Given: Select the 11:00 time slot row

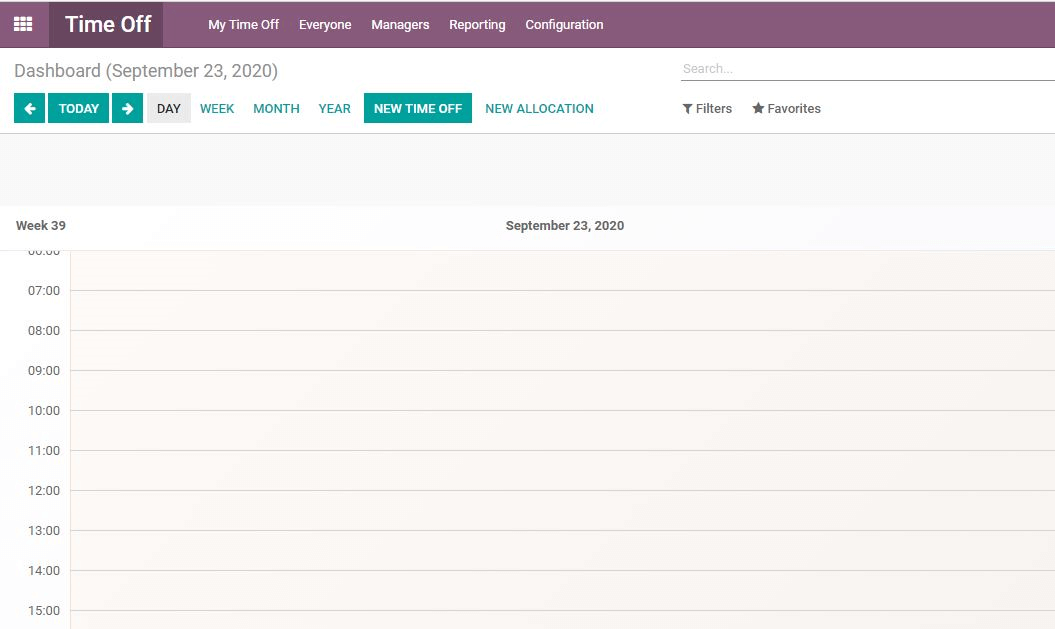Looking at the screenshot, I should tap(562, 470).
